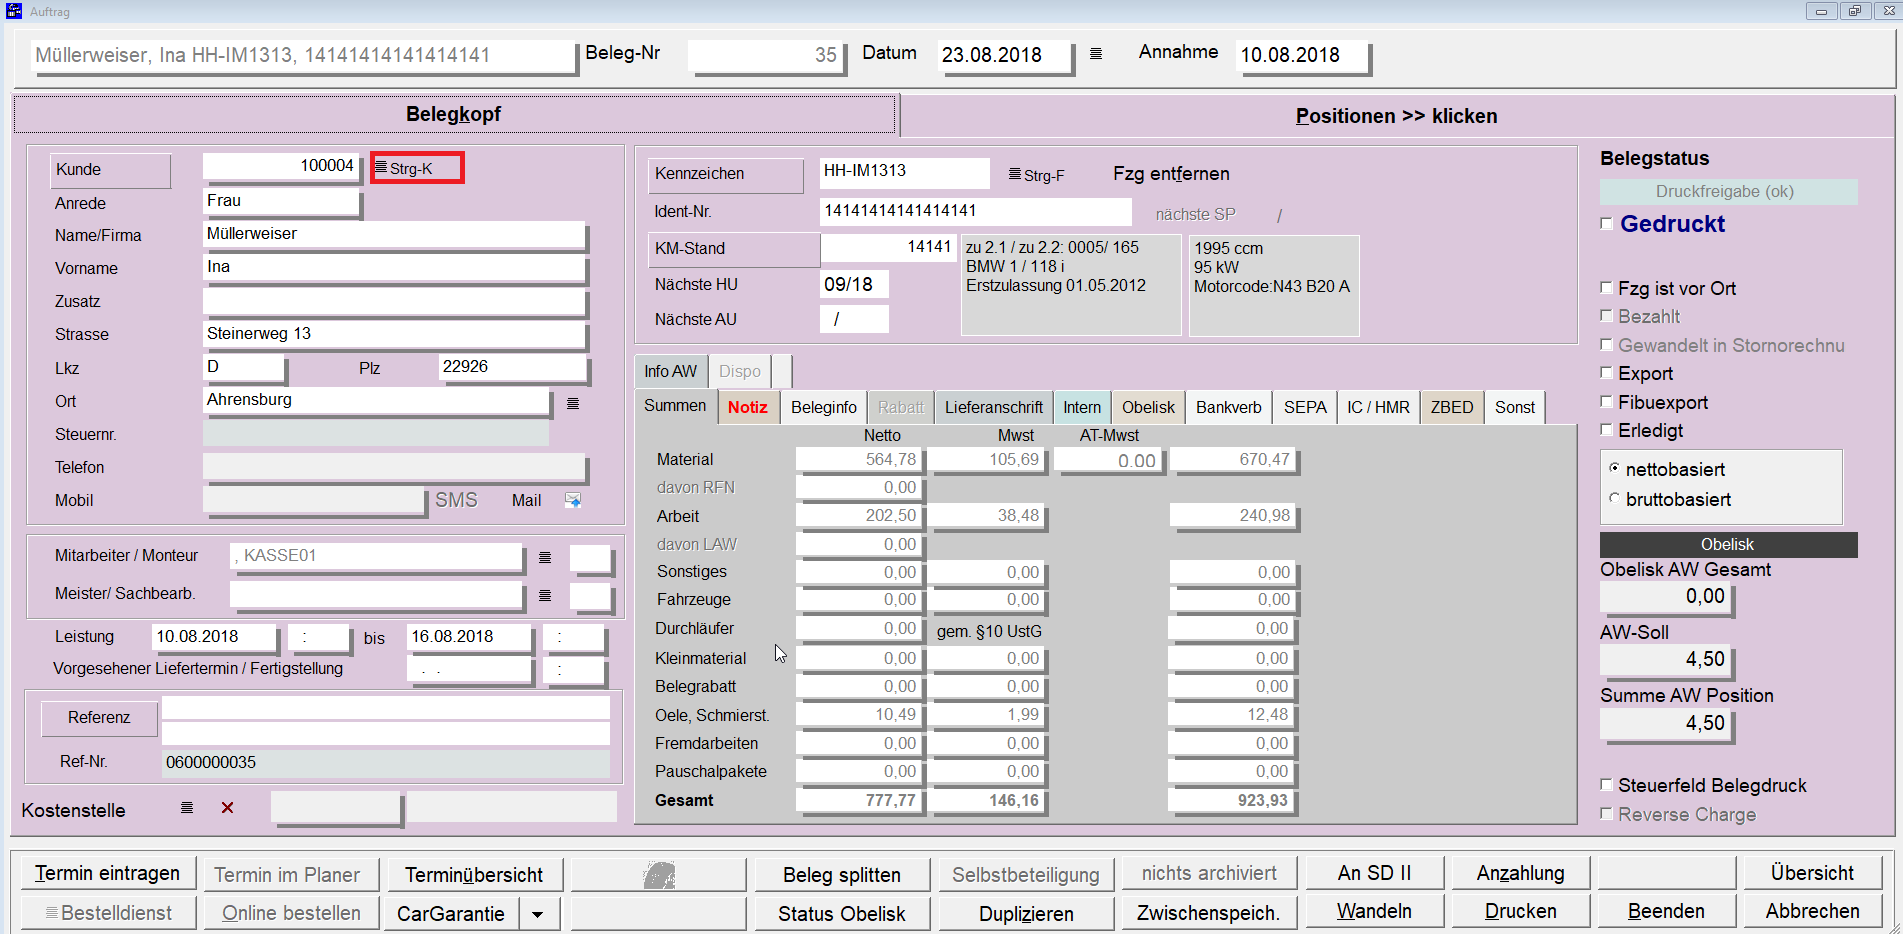Viewport: 1903px width, 934px height.
Task: Click into the Strasse input field
Action: 394,334
